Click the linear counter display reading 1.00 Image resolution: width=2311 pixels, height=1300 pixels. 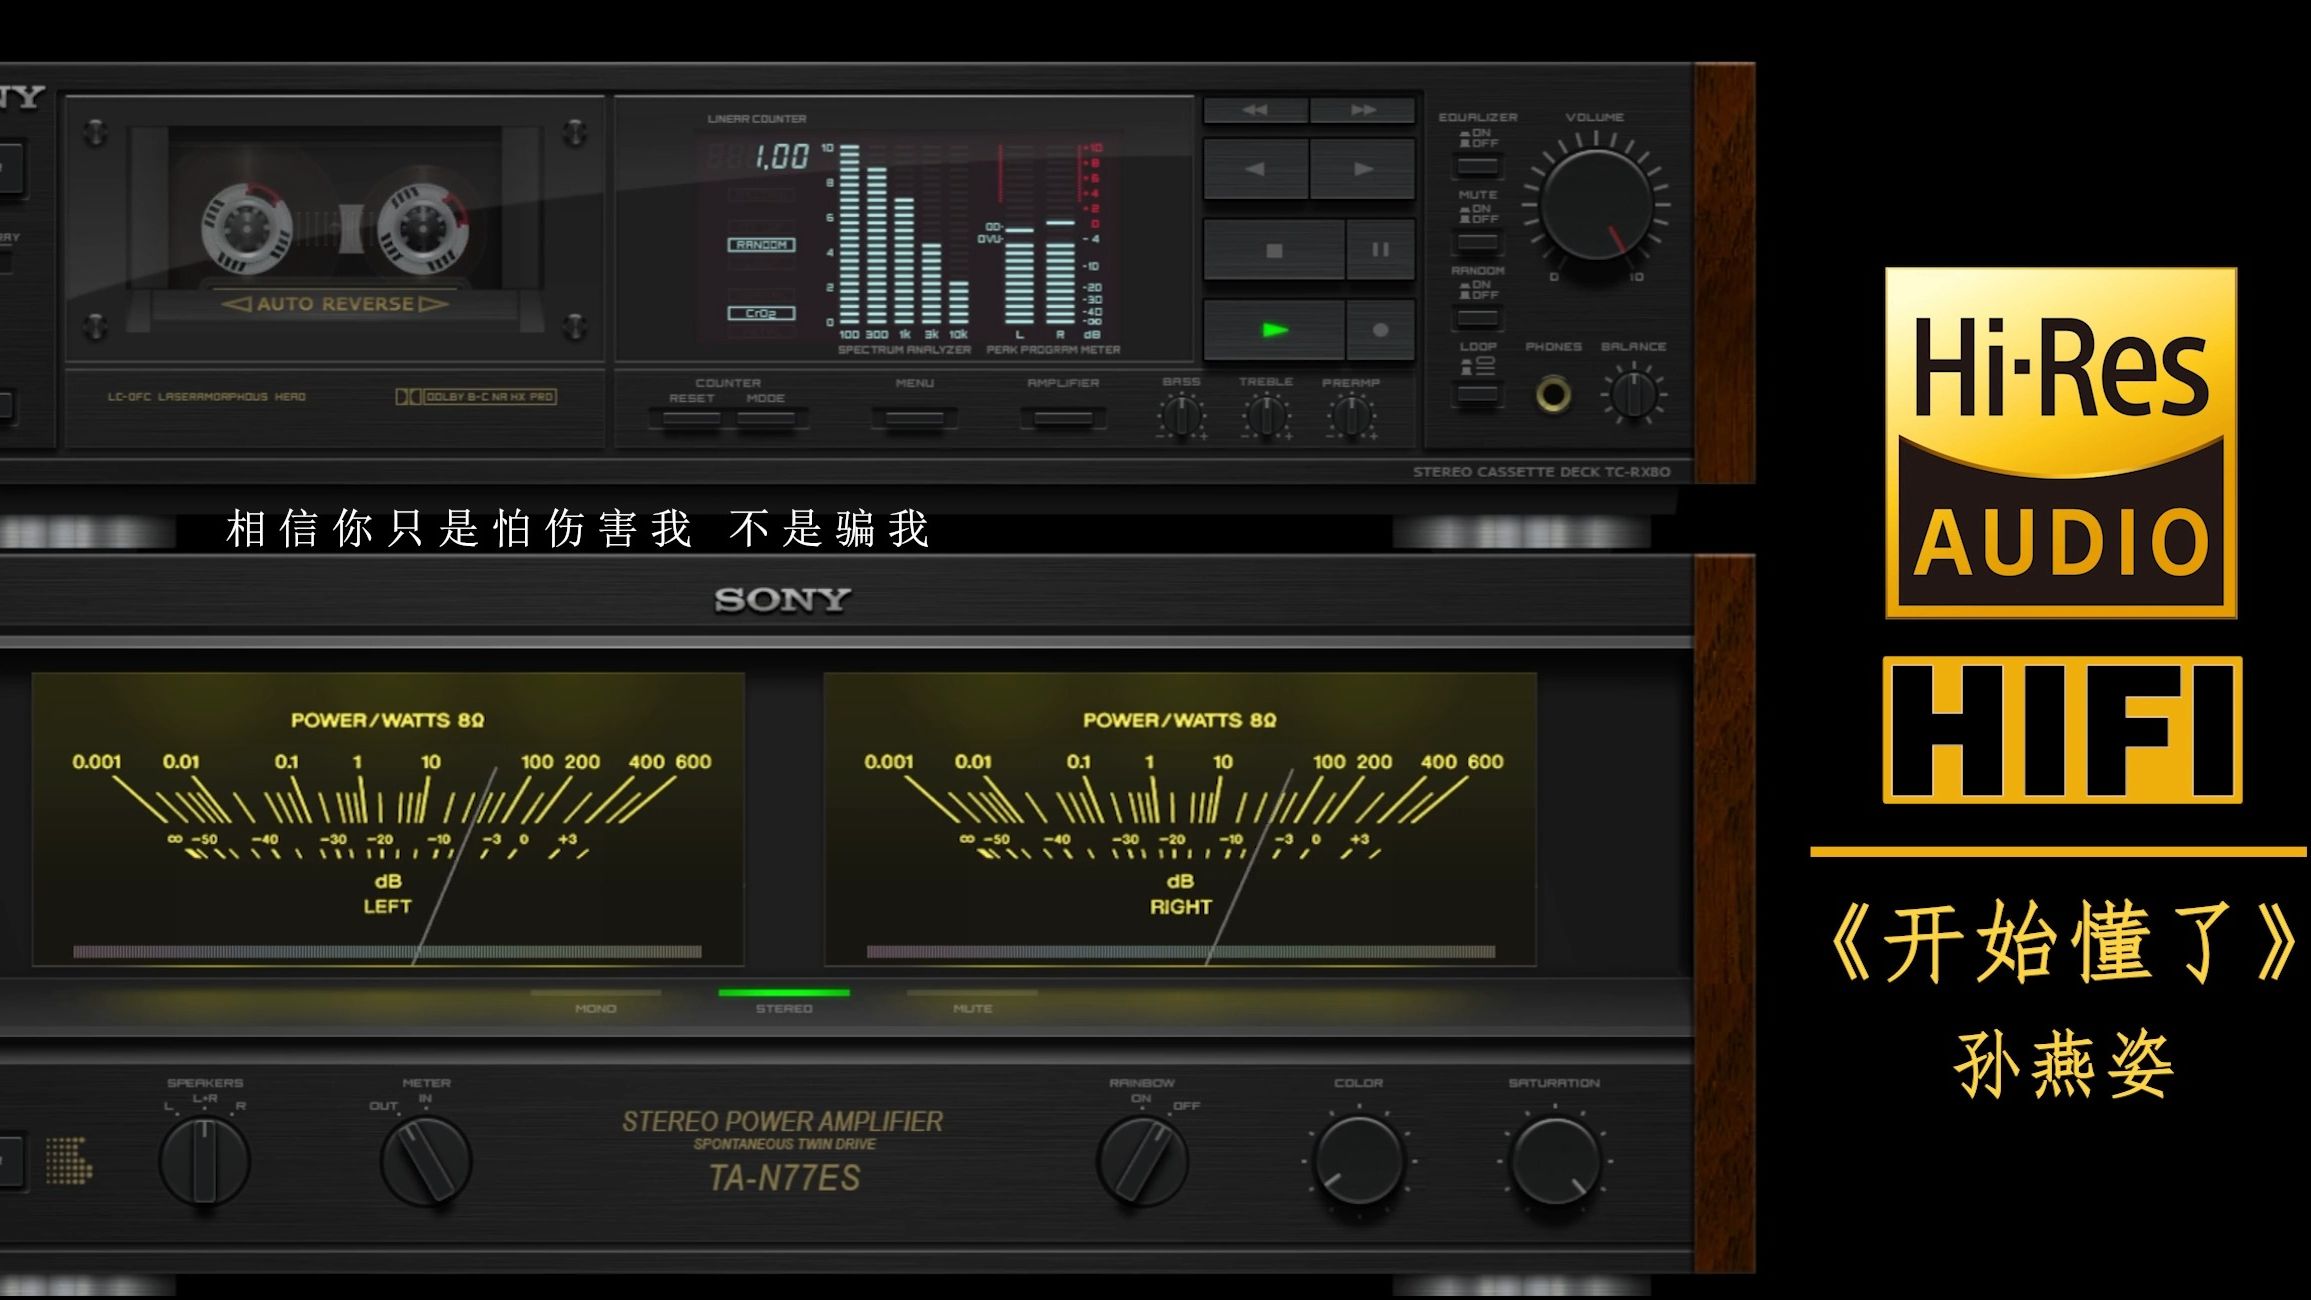pos(759,157)
